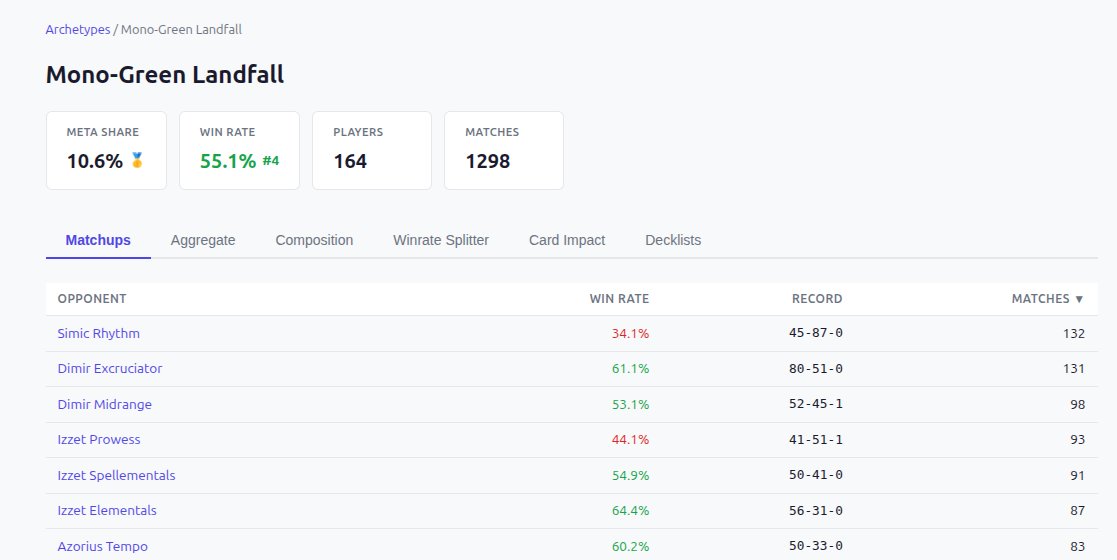
Task: Open the Simic Rhythm opponent link
Action: point(98,333)
